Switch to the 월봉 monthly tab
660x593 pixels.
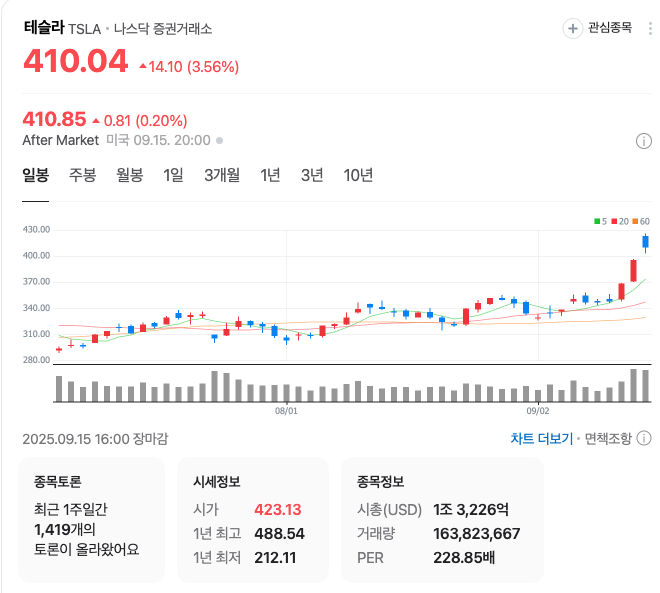[x=130, y=175]
